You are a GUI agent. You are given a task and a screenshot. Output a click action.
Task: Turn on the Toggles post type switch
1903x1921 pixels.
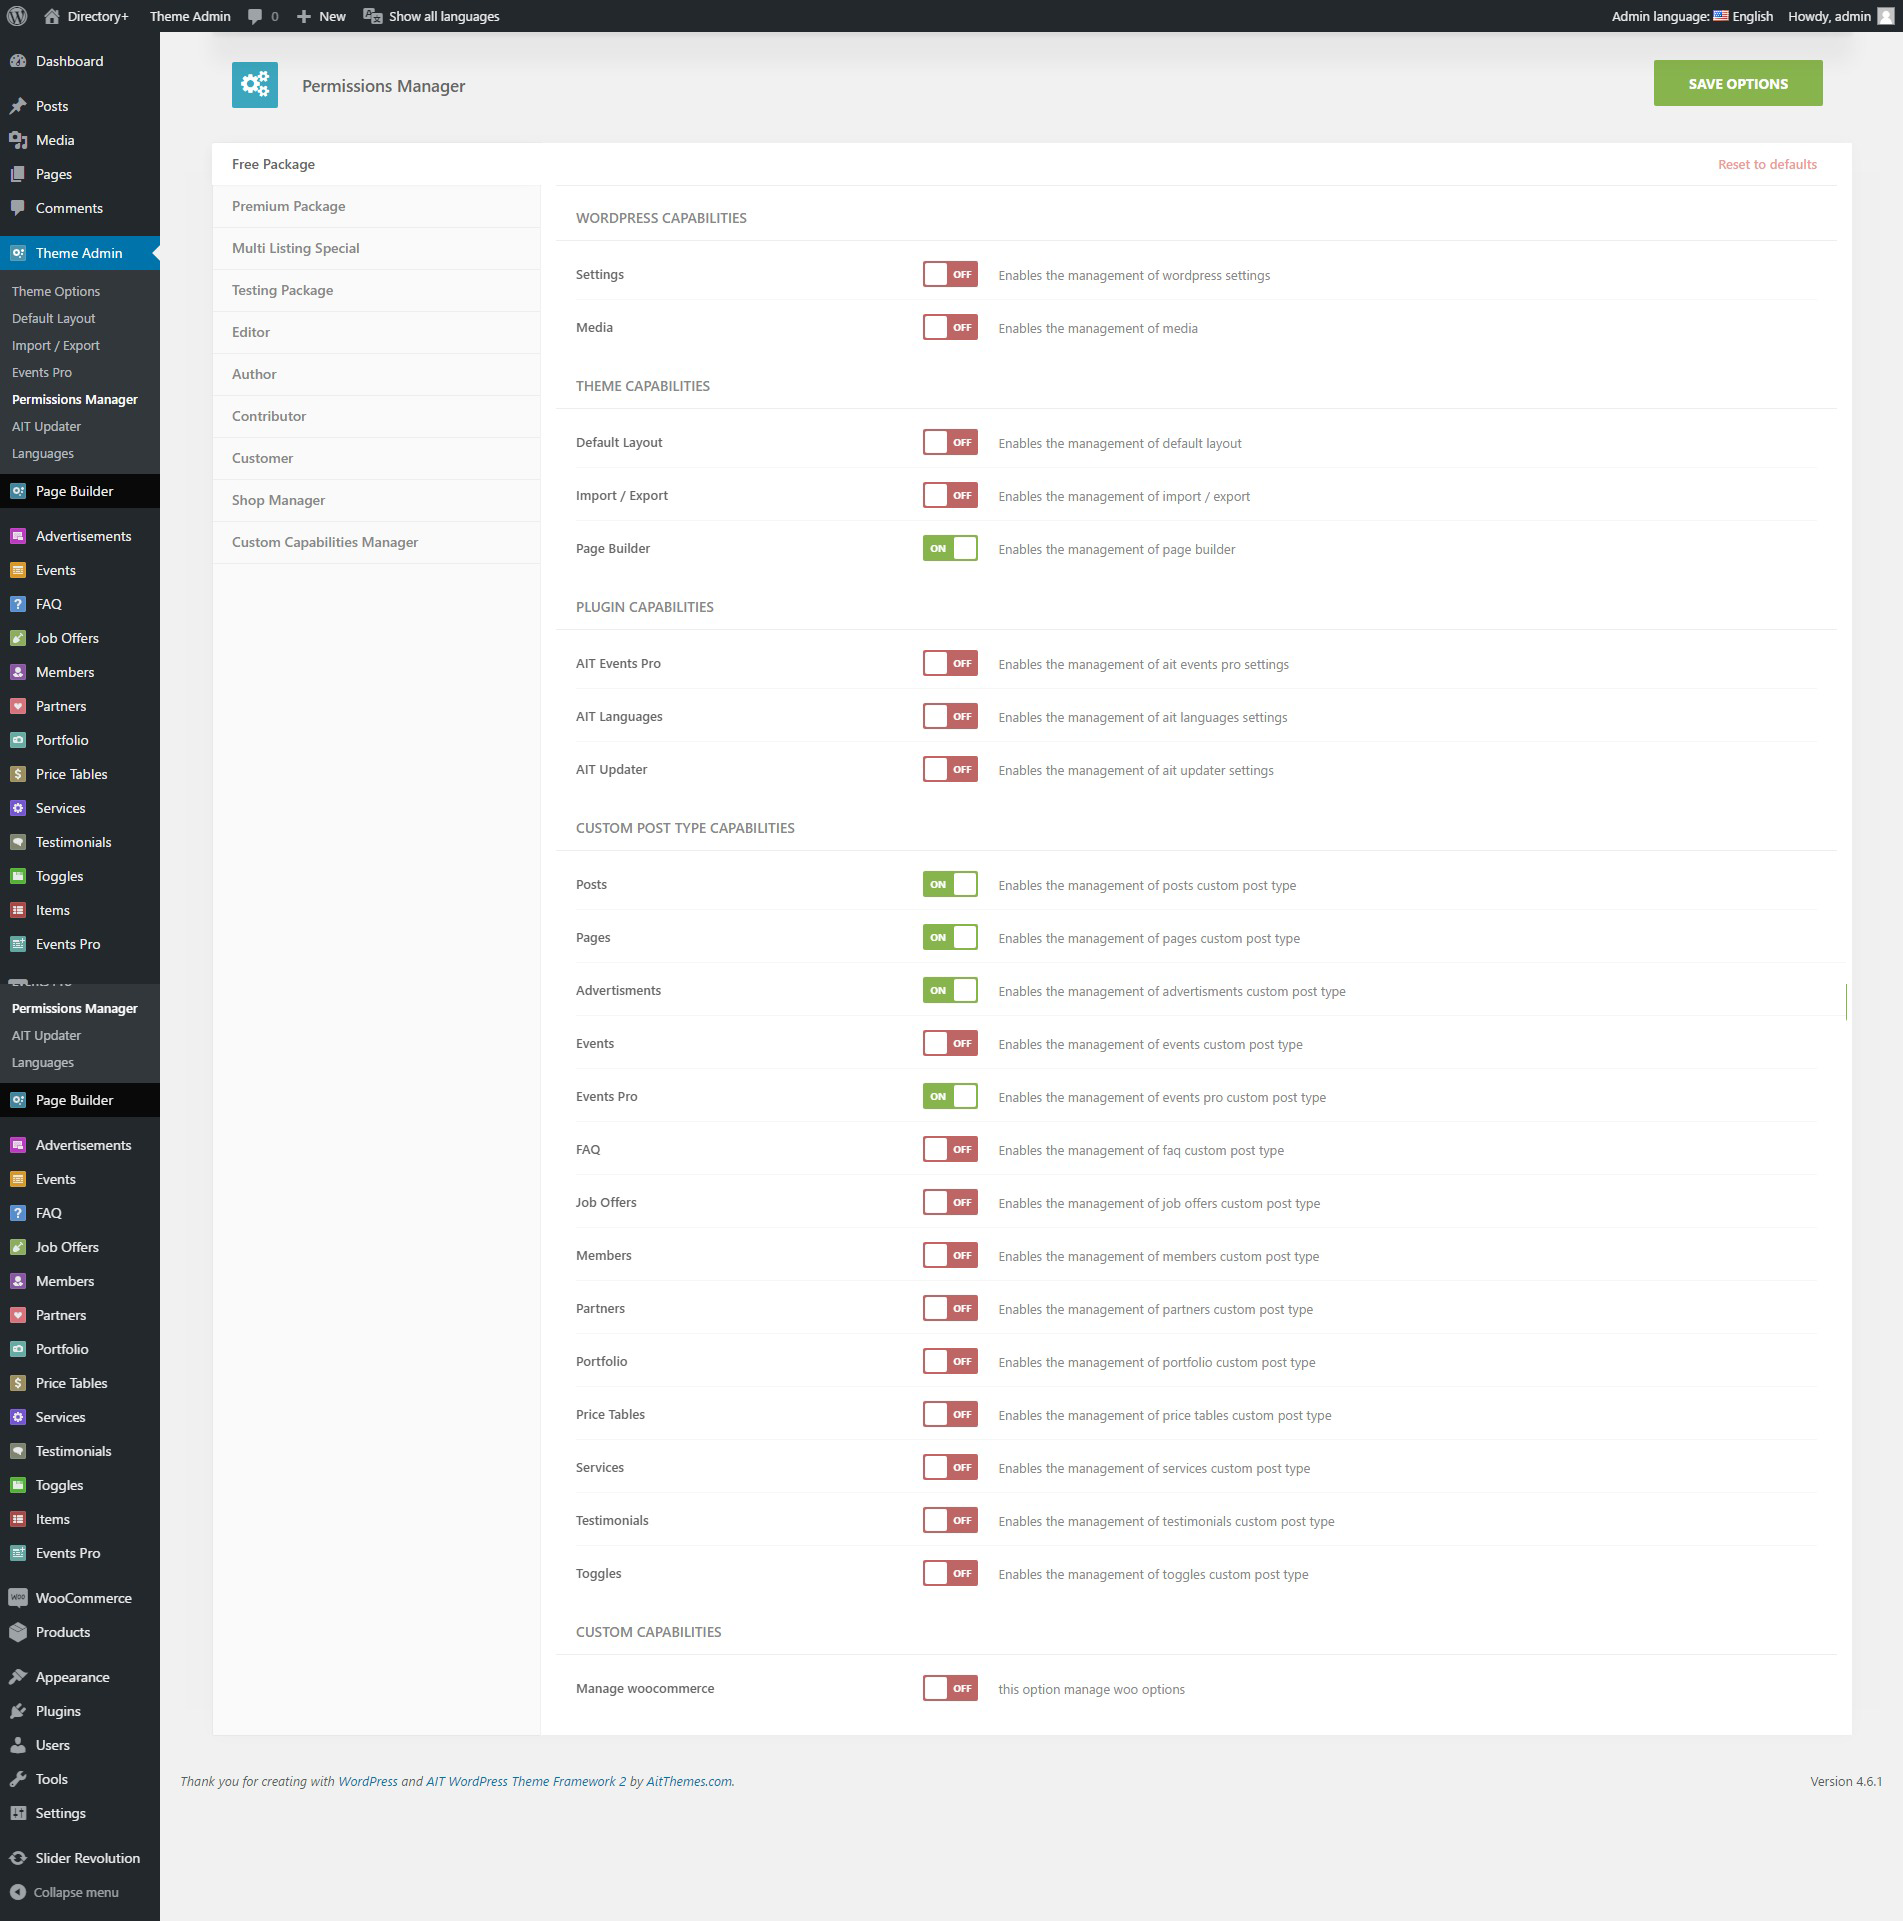[x=950, y=1573]
